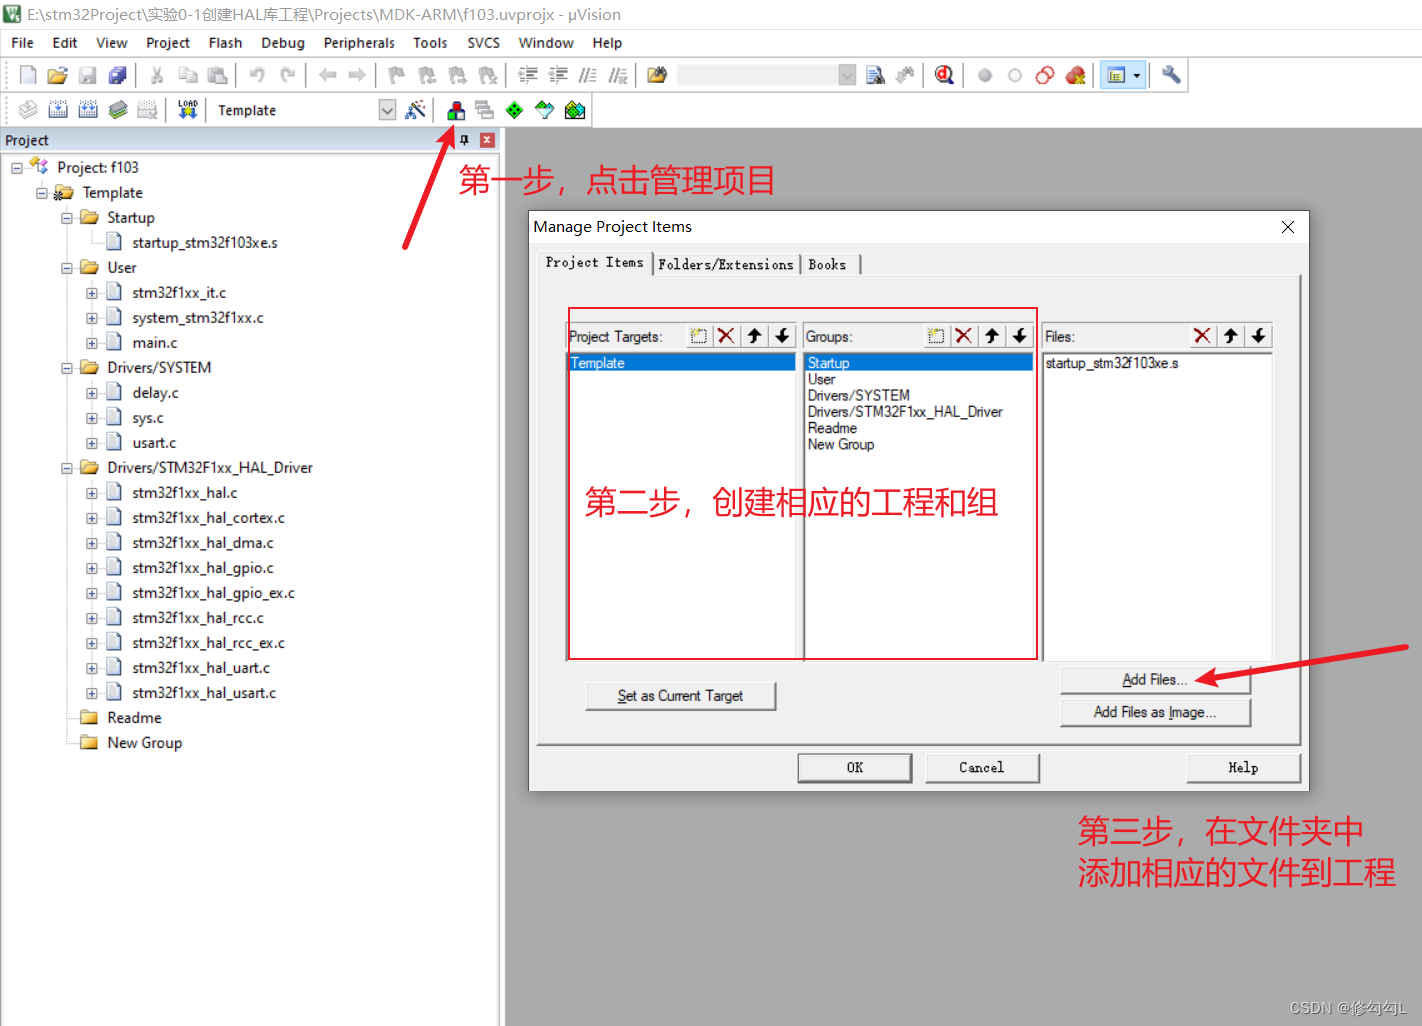1422x1026 pixels.
Task: Delete selected Group
Action: 963,336
